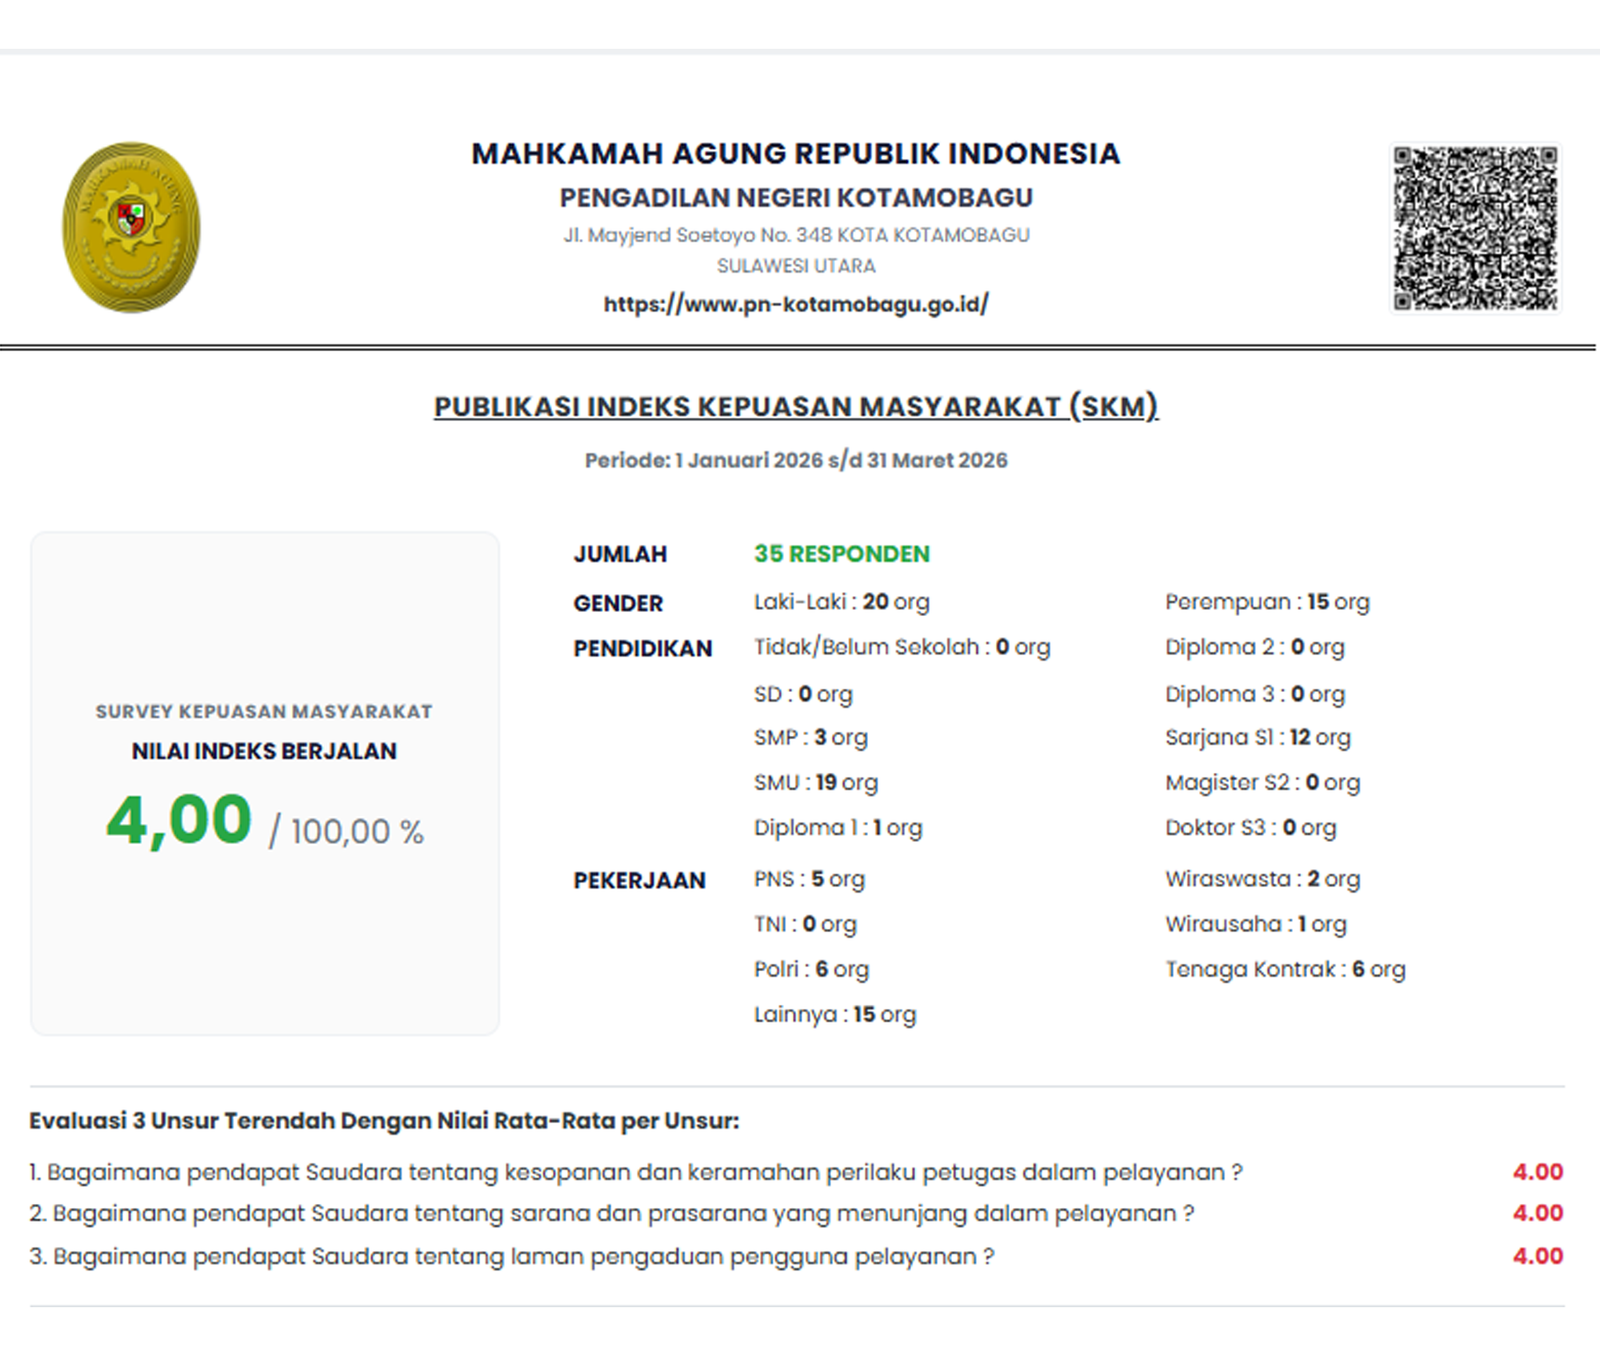Click the Polri 6 org occupation entry
Viewport: 1600px width, 1360px height.
[x=812, y=969]
